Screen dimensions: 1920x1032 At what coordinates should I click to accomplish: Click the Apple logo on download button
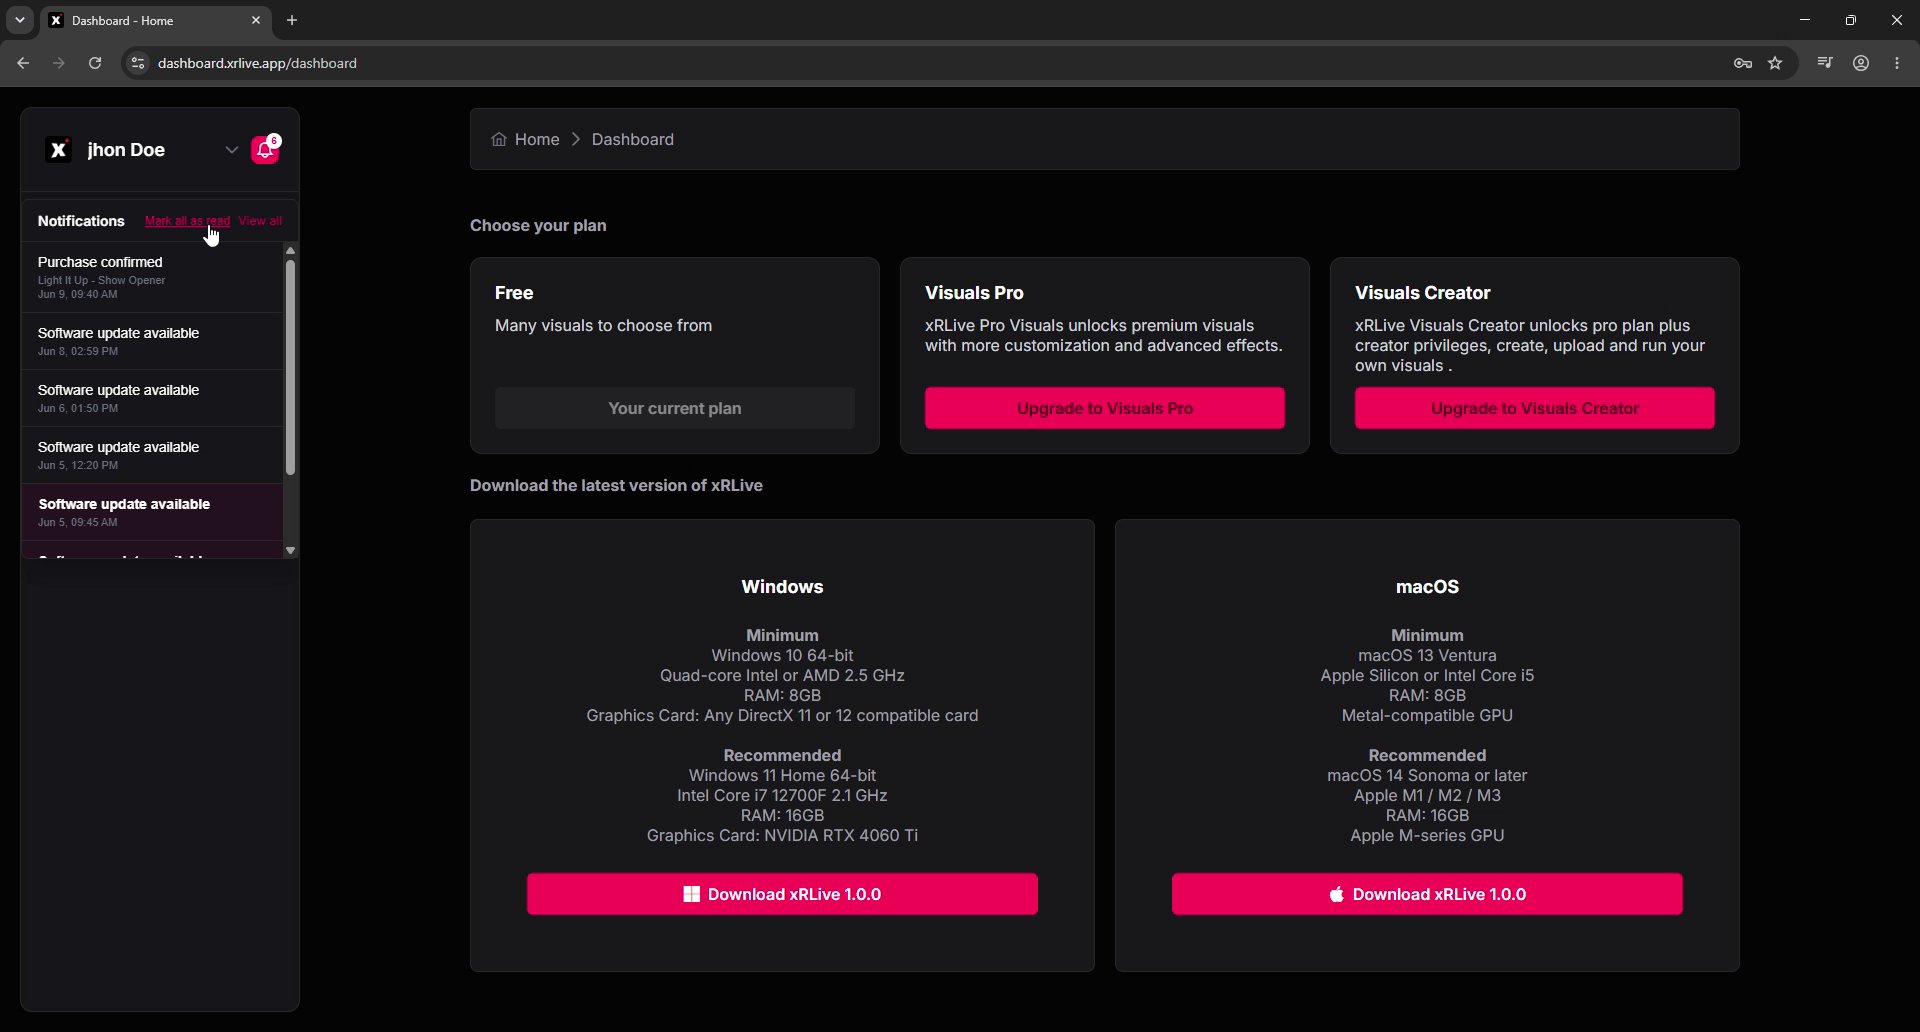coord(1336,894)
